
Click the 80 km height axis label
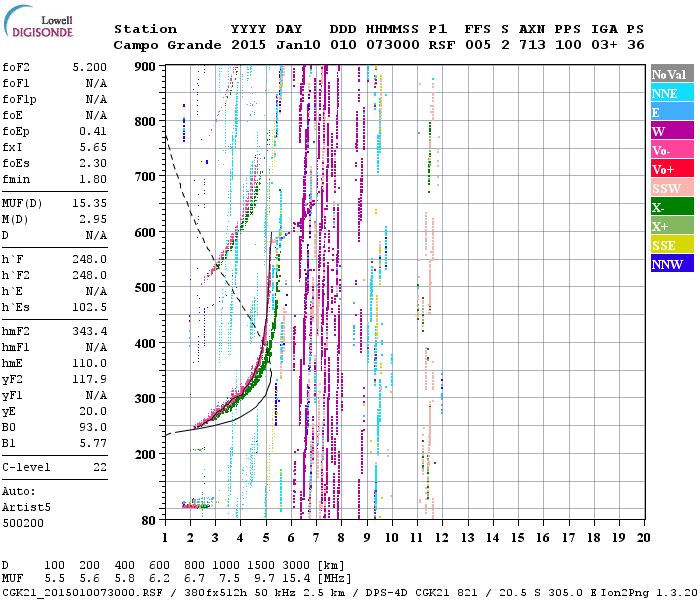(x=149, y=520)
